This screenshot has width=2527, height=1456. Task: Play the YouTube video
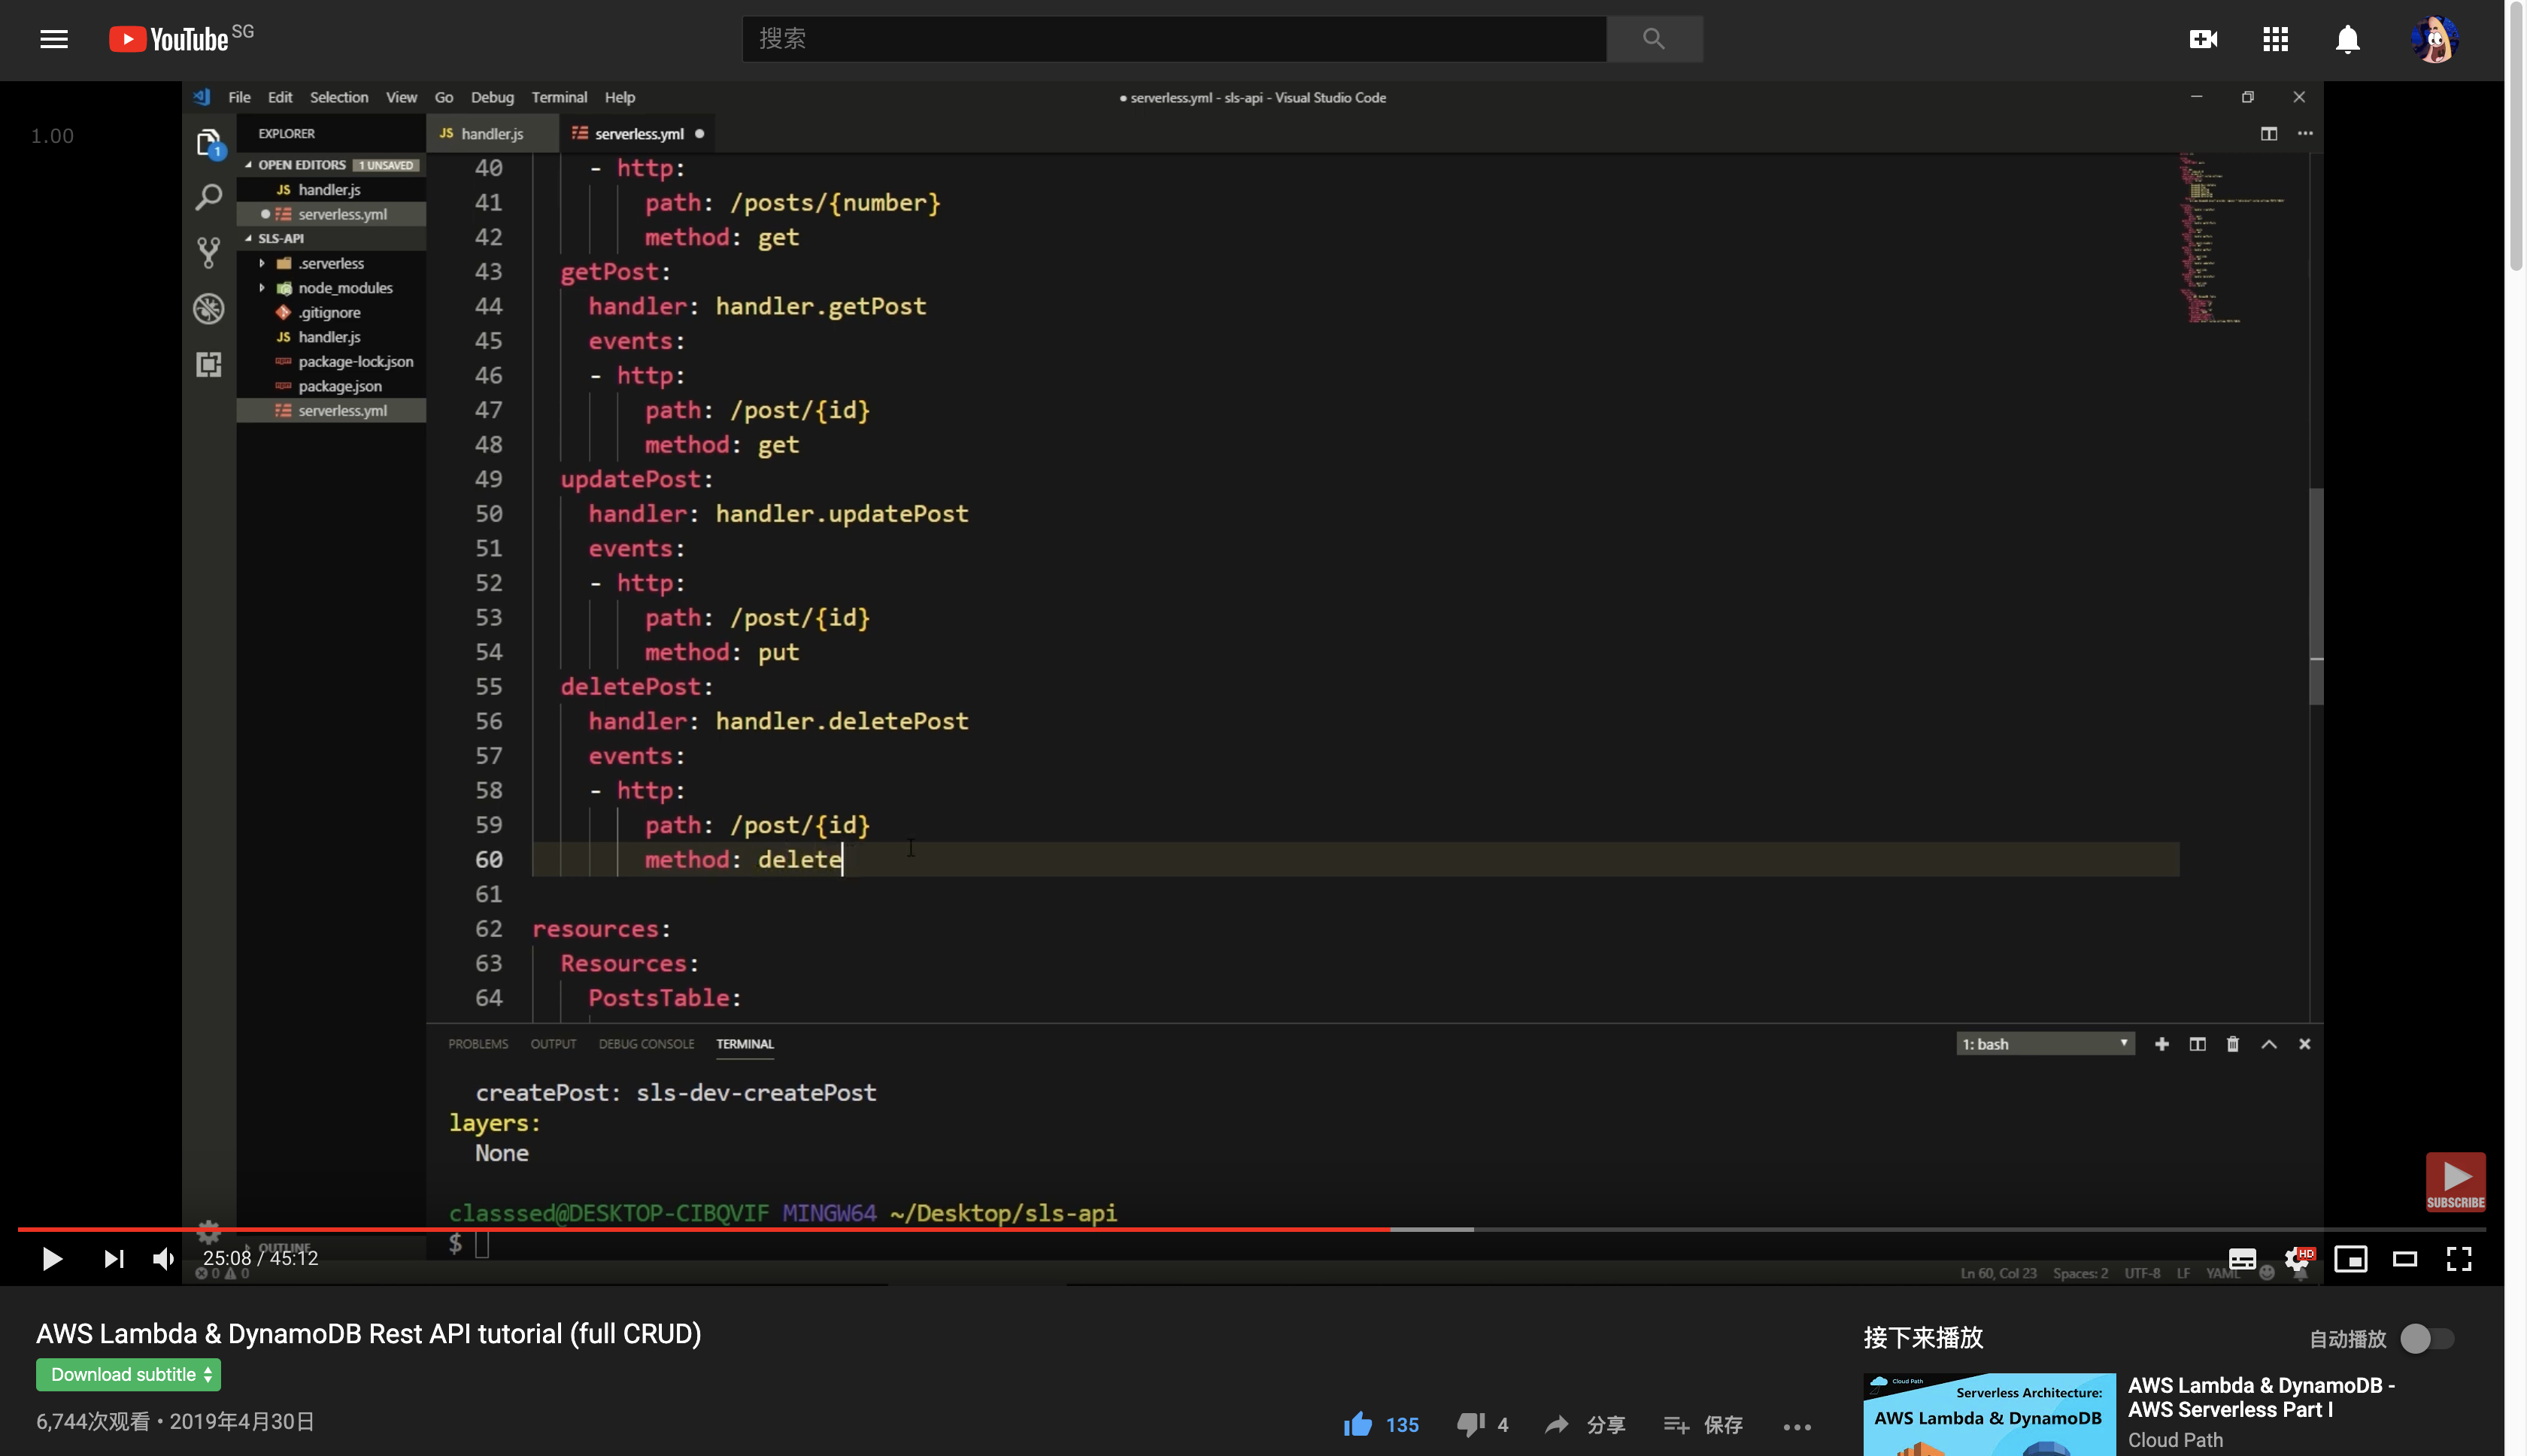(x=52, y=1258)
